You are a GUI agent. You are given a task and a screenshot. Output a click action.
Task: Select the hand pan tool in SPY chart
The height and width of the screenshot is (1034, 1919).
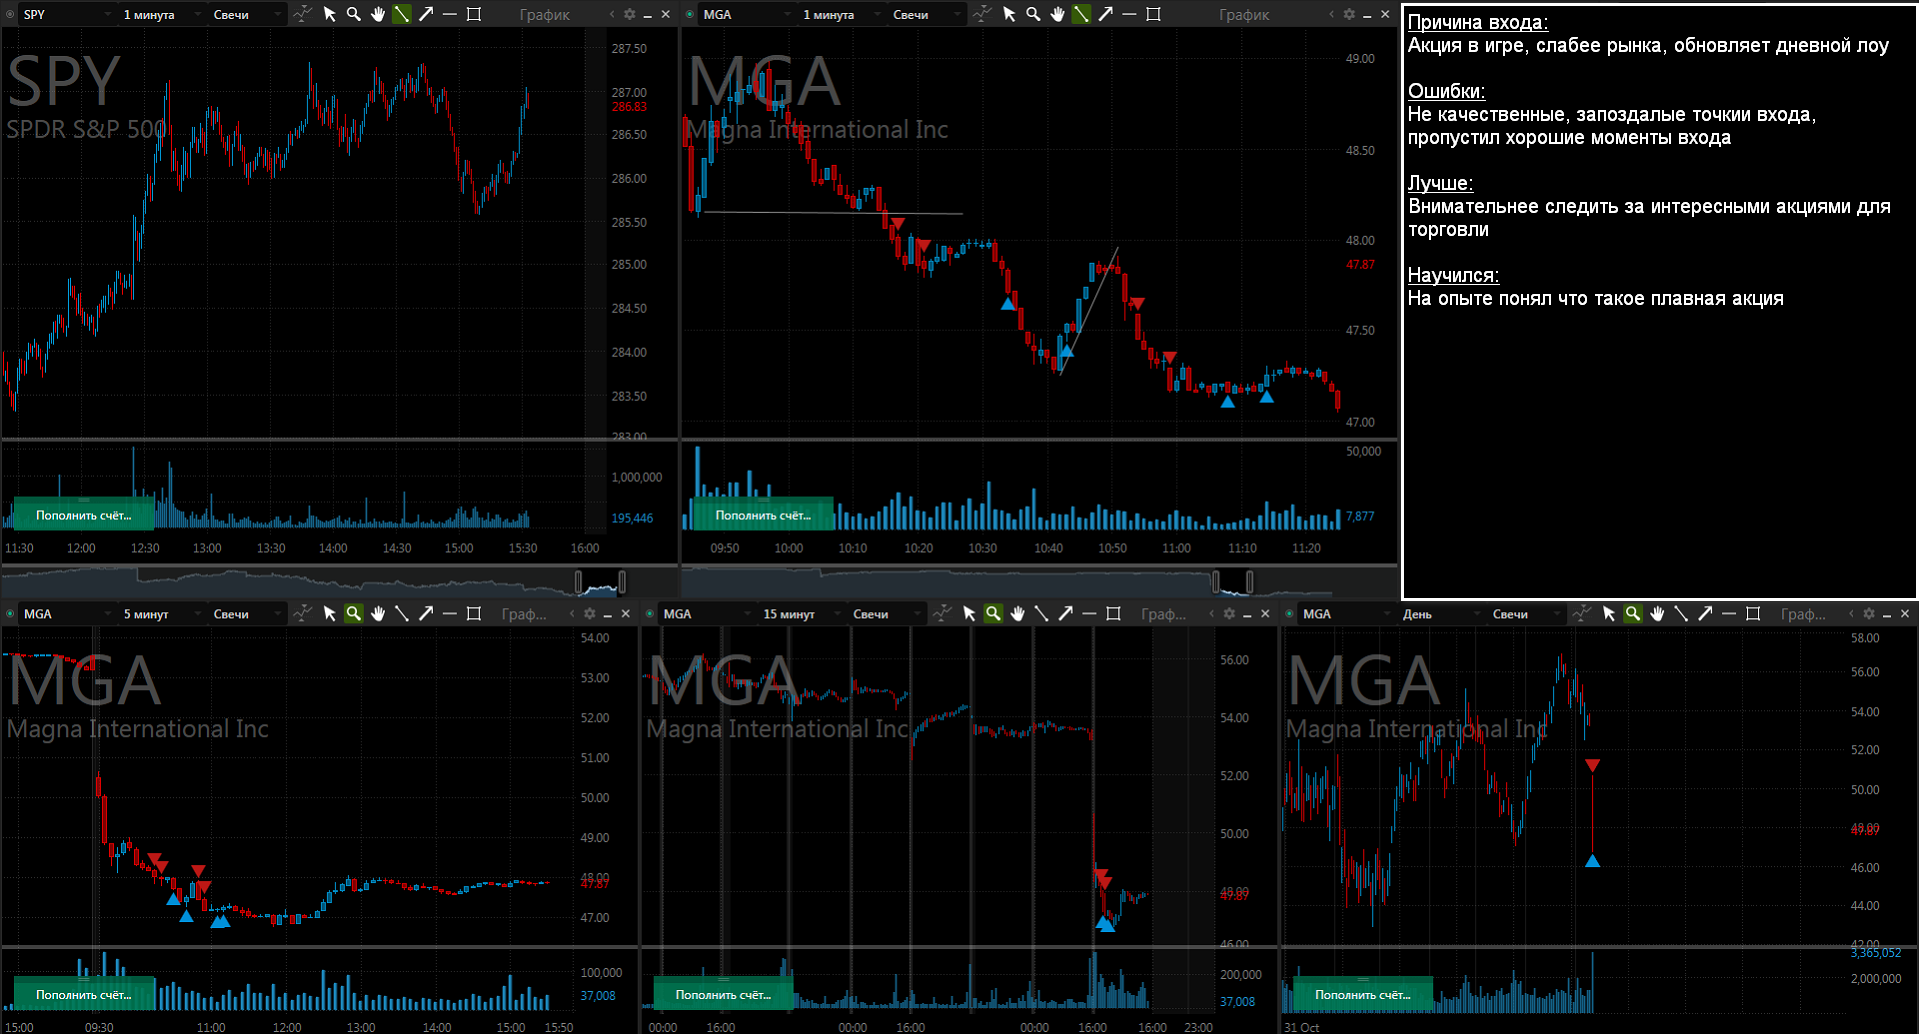pyautogui.click(x=378, y=14)
